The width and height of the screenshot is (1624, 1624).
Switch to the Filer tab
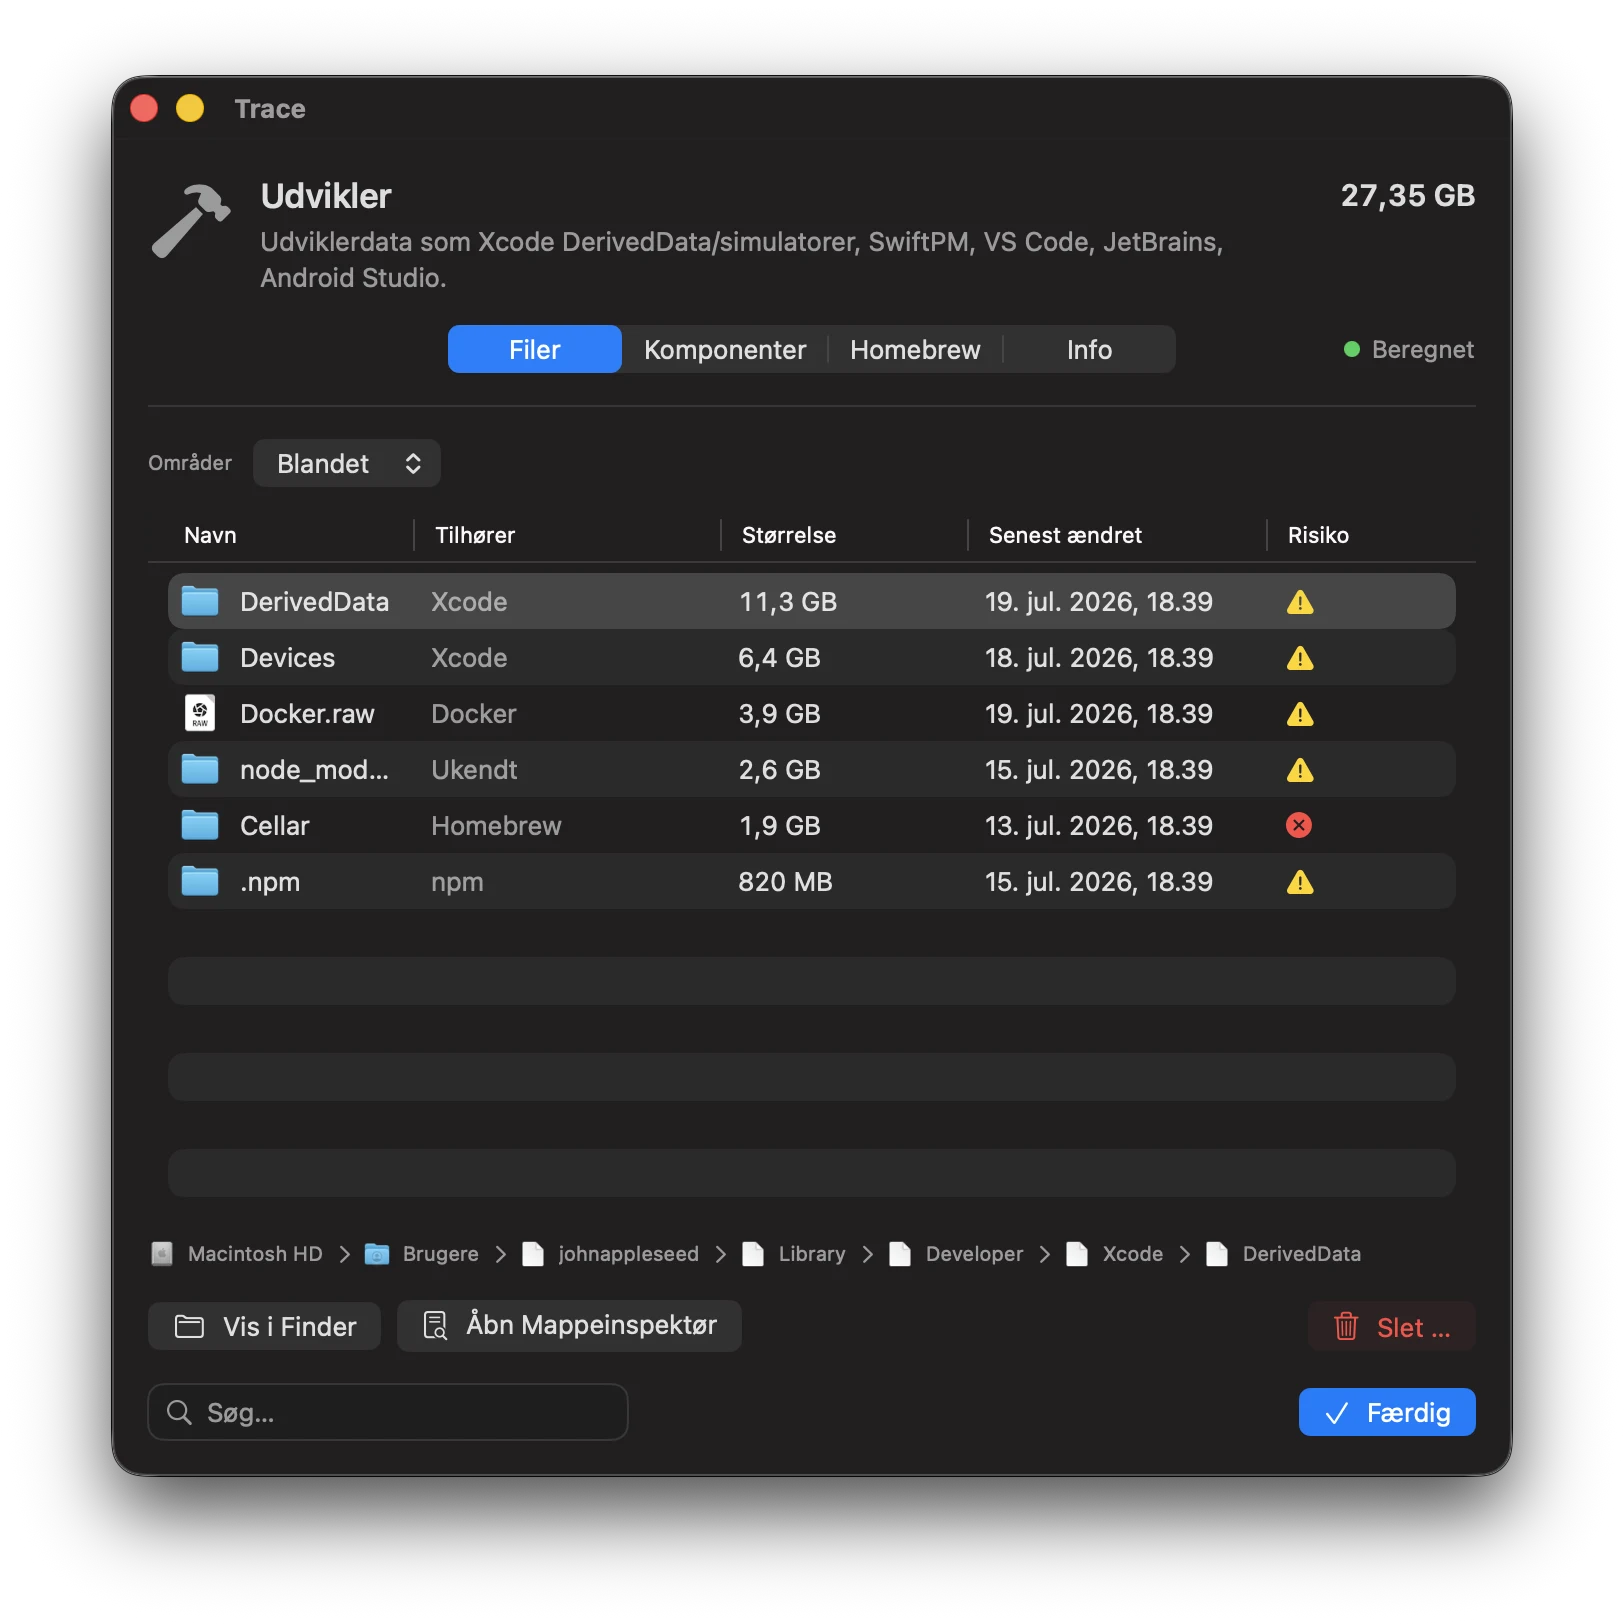535,349
